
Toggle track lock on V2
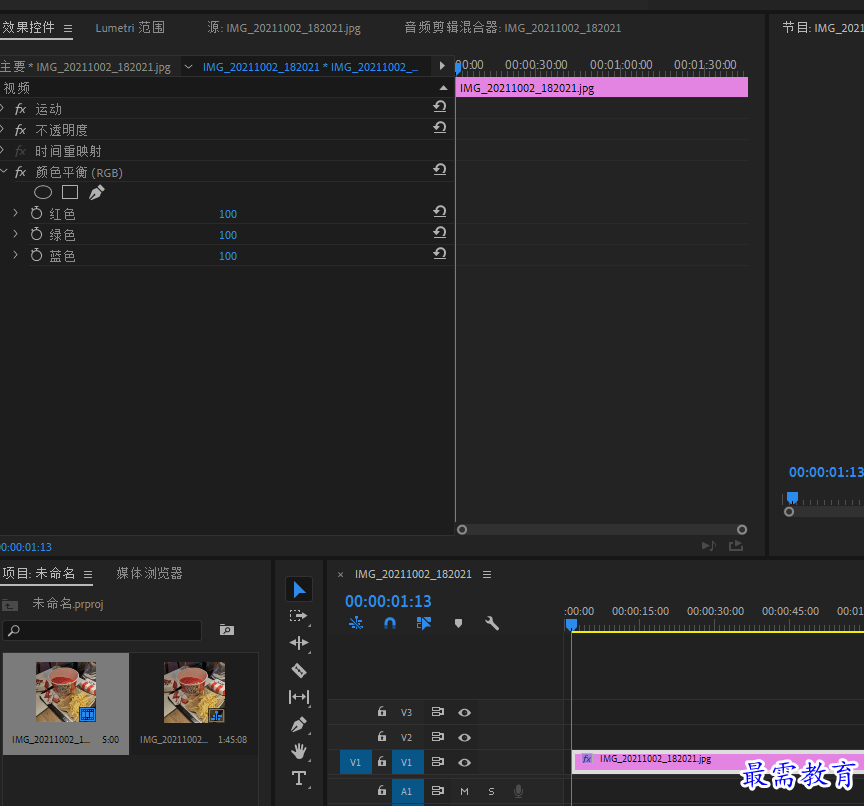(382, 736)
